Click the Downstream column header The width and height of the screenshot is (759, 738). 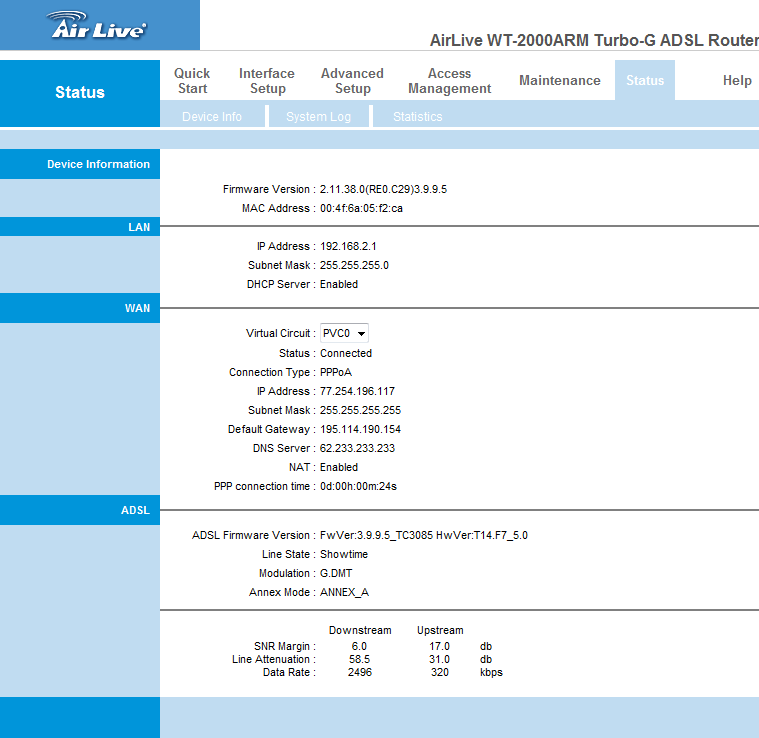pos(360,631)
